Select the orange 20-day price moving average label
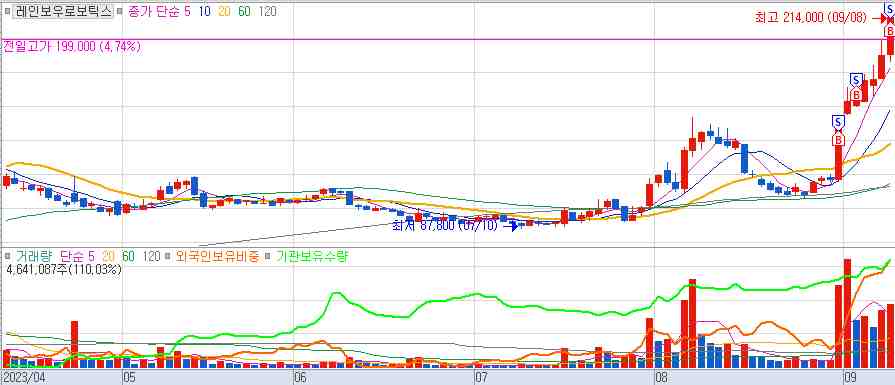Image resolution: width=895 pixels, height=385 pixels. (x=224, y=12)
